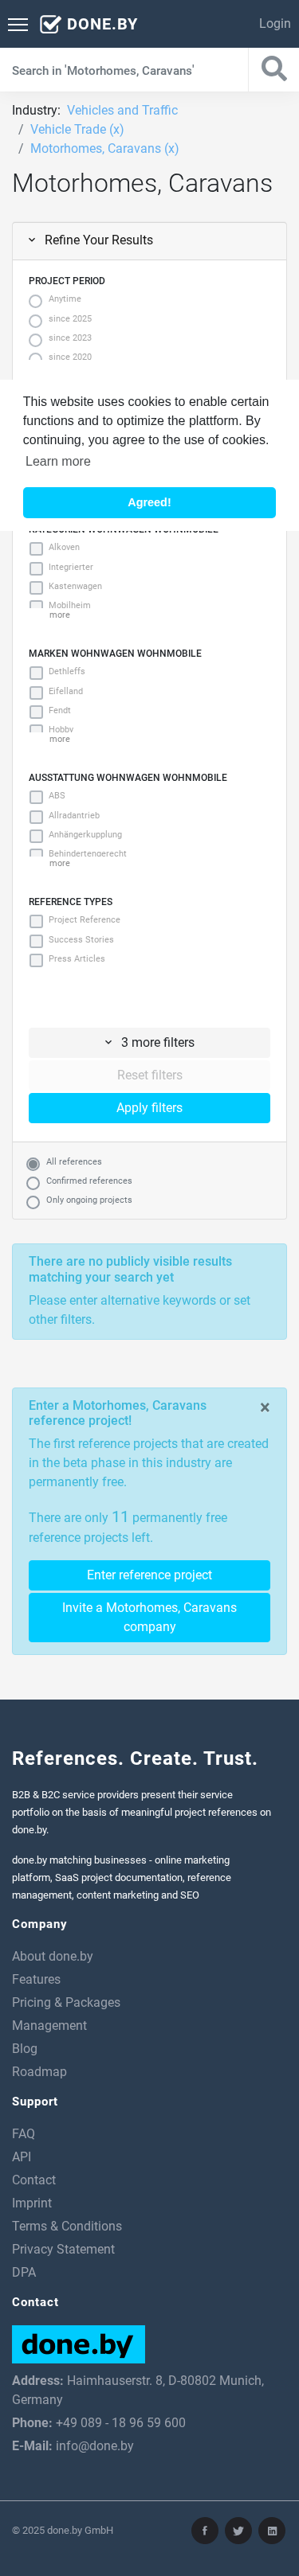Check the Dethleffs brand checkbox
The width and height of the screenshot is (299, 2576).
pos(36,673)
